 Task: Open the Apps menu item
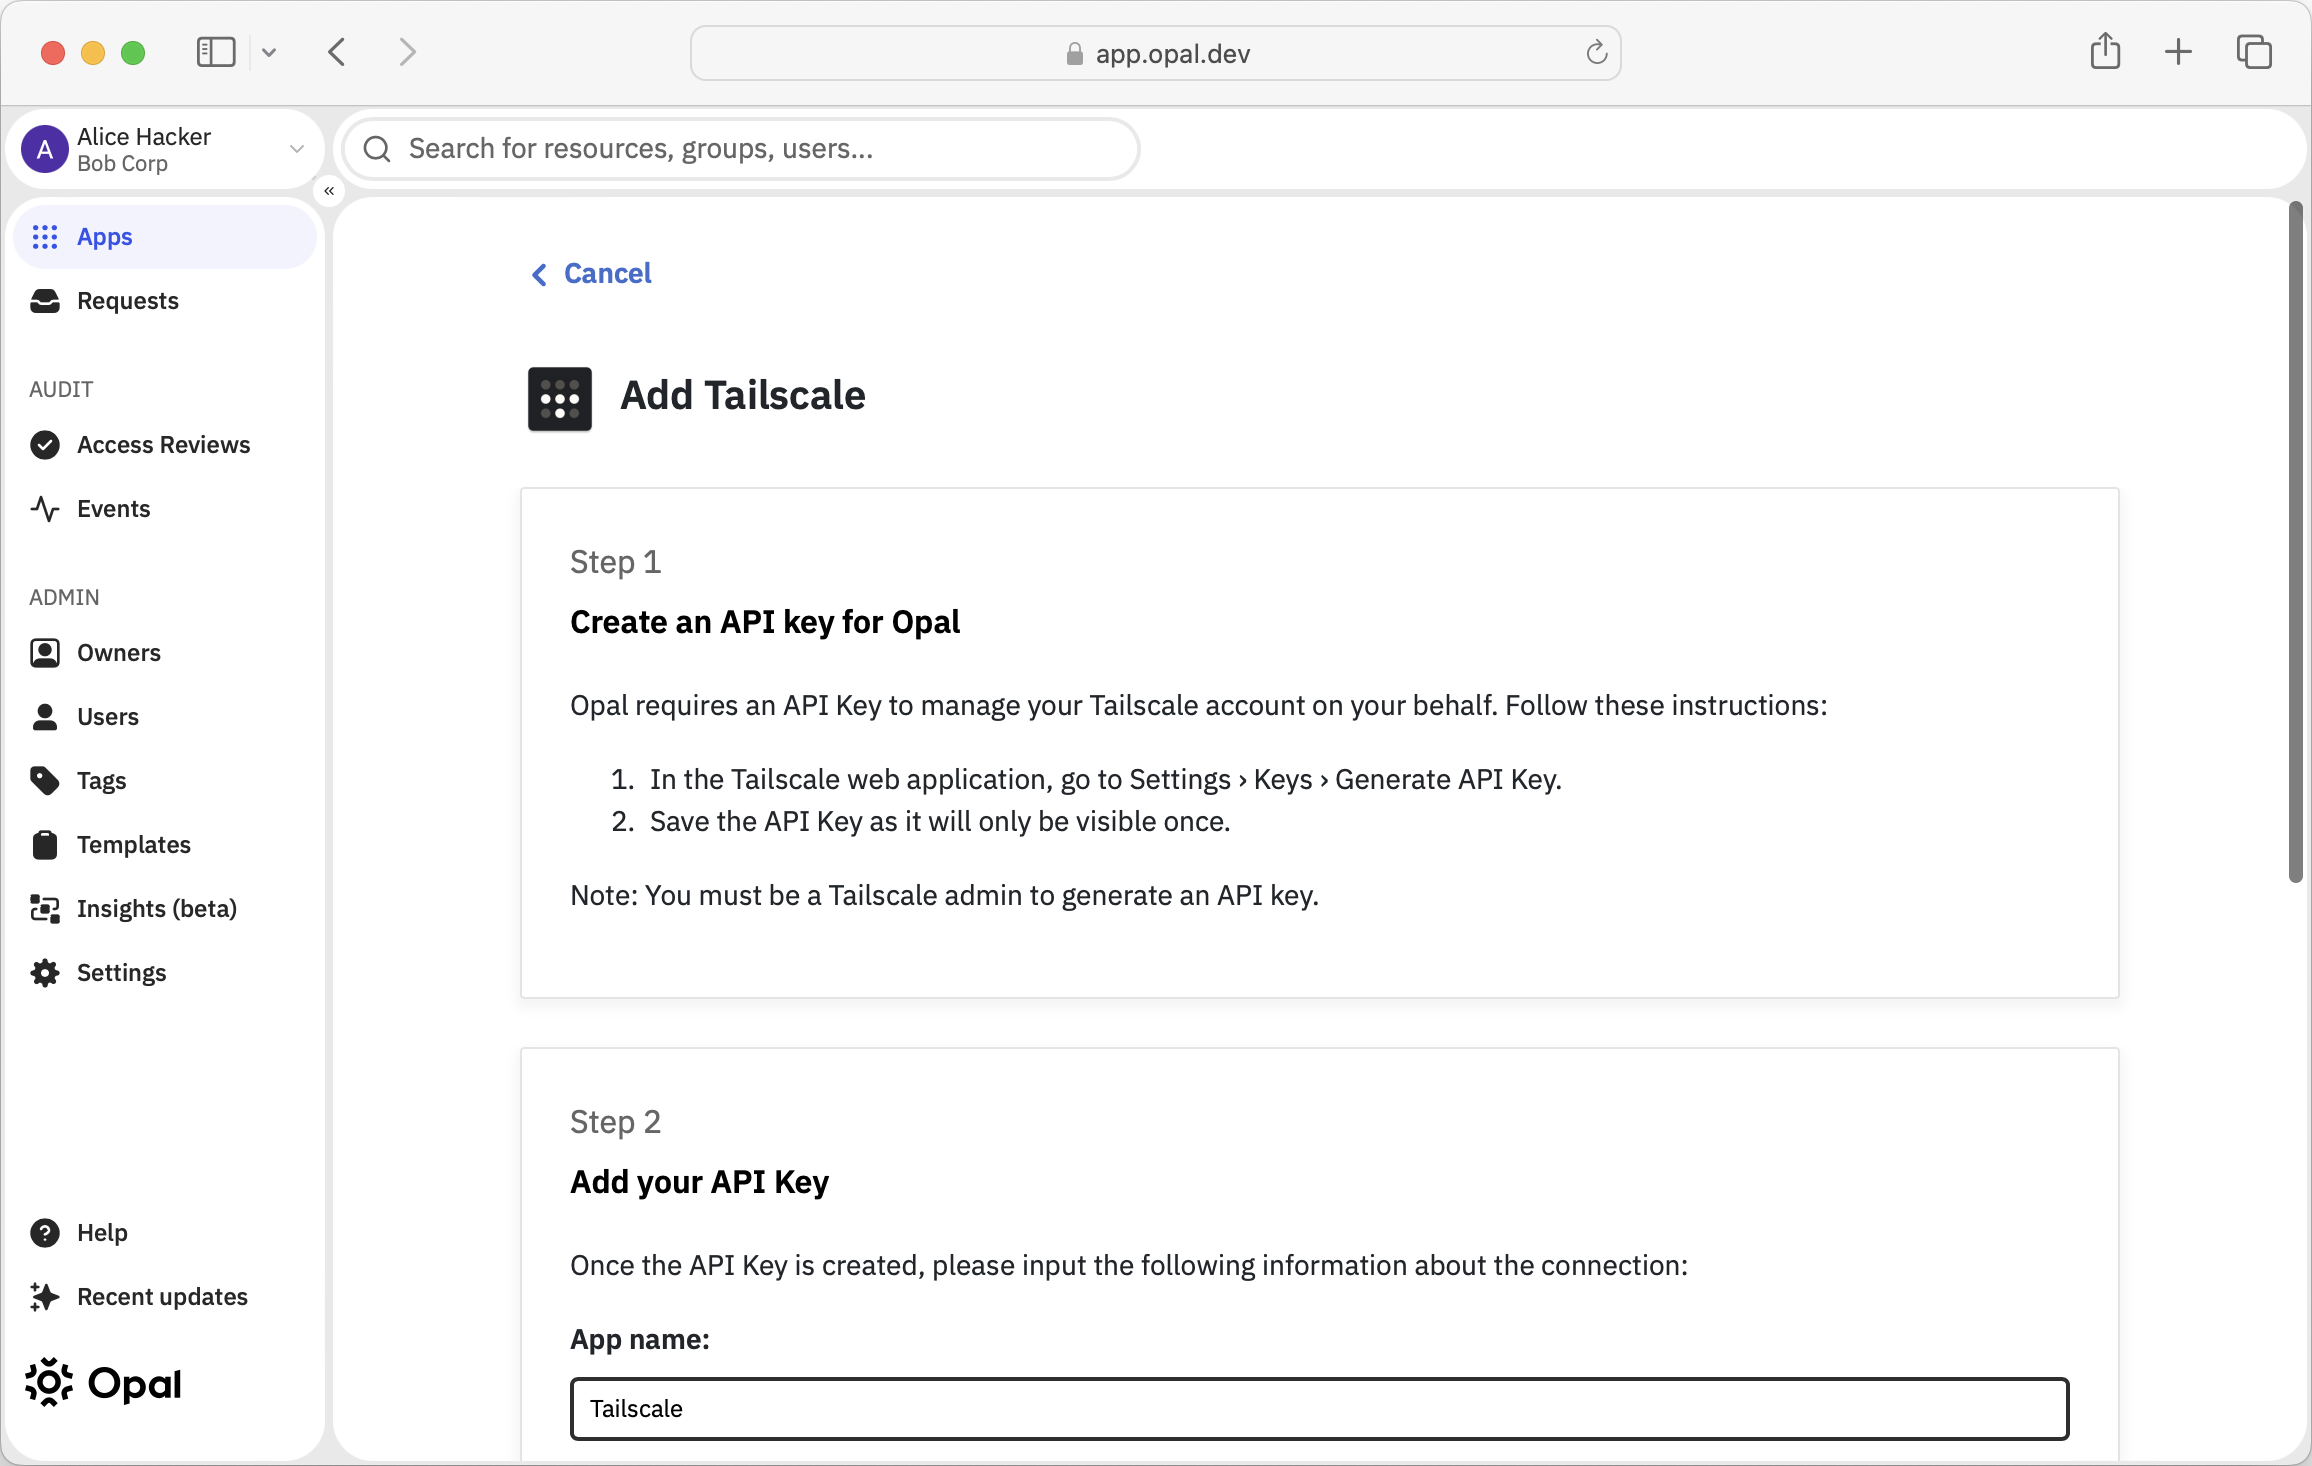pos(166,237)
